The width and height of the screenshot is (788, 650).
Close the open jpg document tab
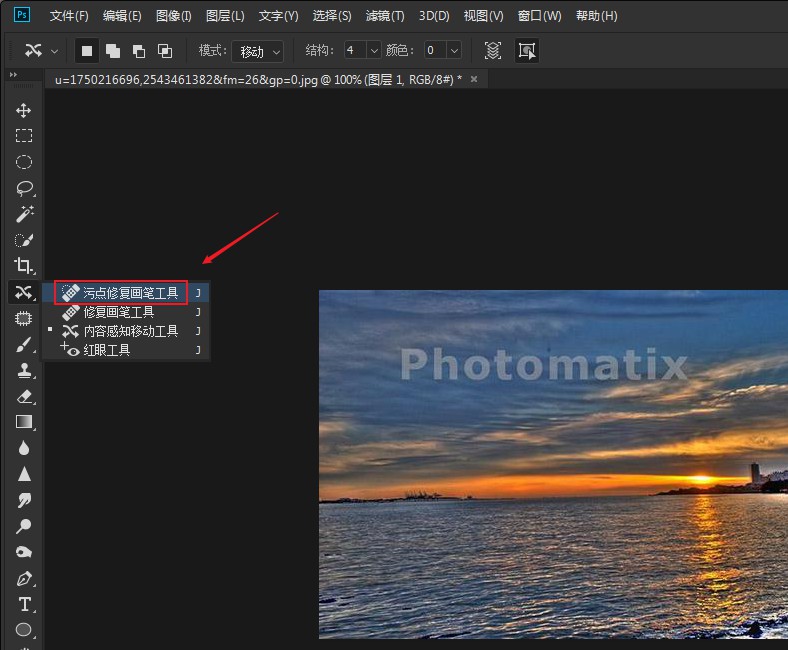coord(474,79)
